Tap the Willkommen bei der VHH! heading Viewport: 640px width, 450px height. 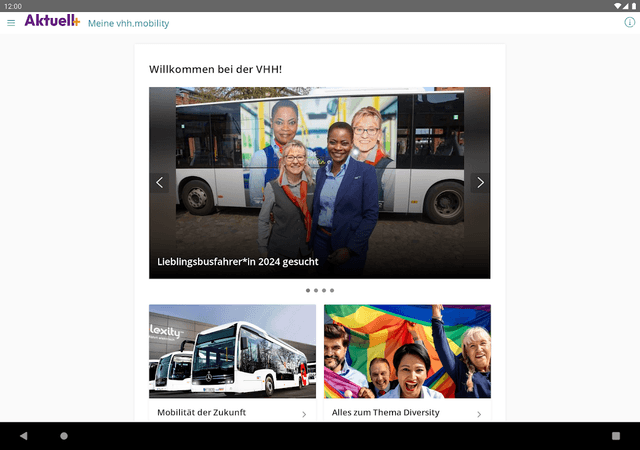click(x=216, y=69)
